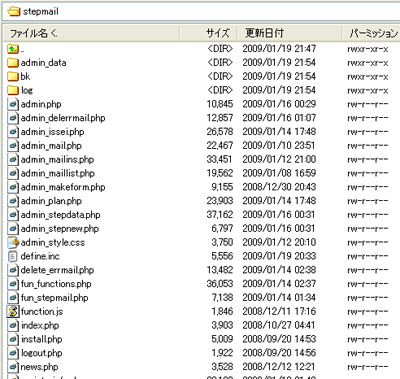Image resolution: width=400 pixels, height=379 pixels.
Task: Click the stepmail folder icon in path bar
Action: [14, 12]
